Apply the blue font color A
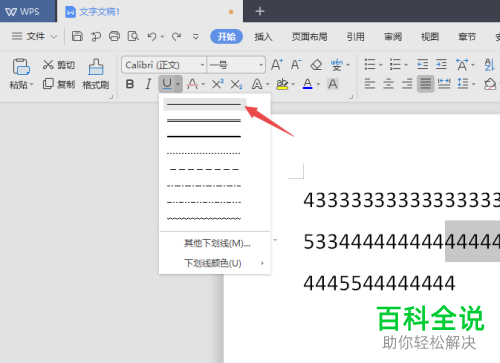The height and width of the screenshot is (363, 500). (x=307, y=84)
